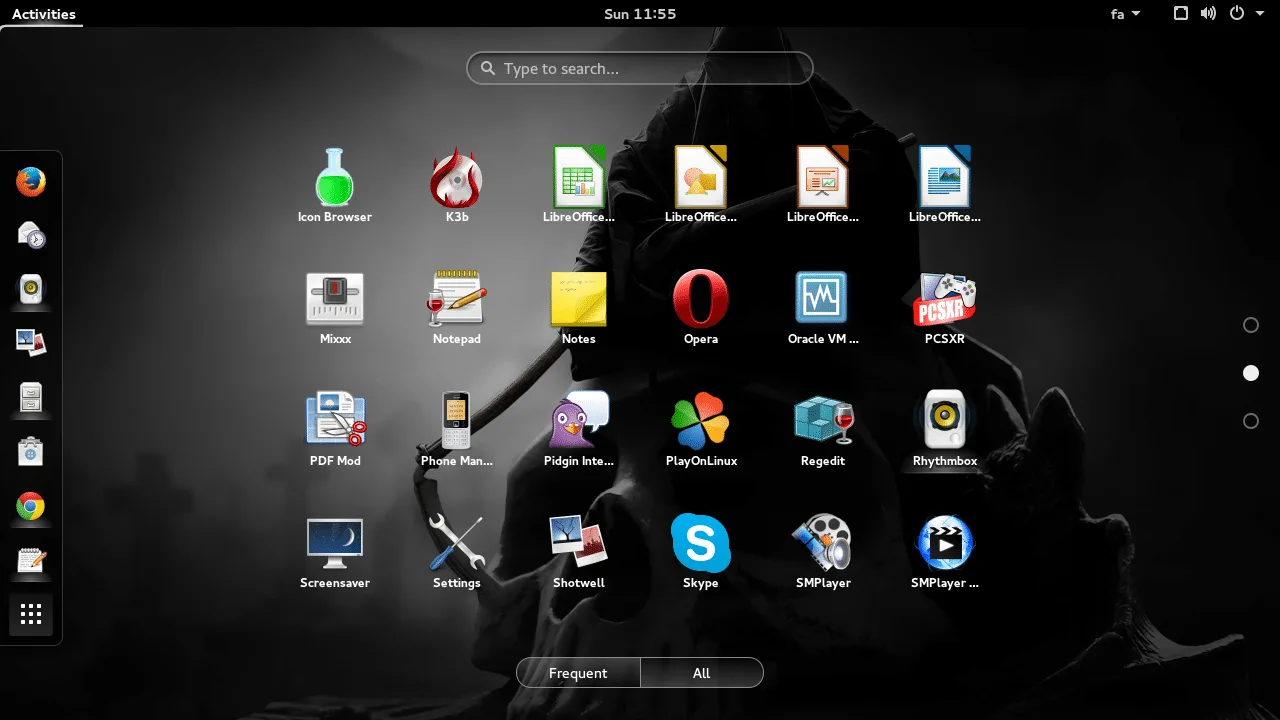Go to the first app grid page
The image size is (1280, 720).
click(1250, 325)
